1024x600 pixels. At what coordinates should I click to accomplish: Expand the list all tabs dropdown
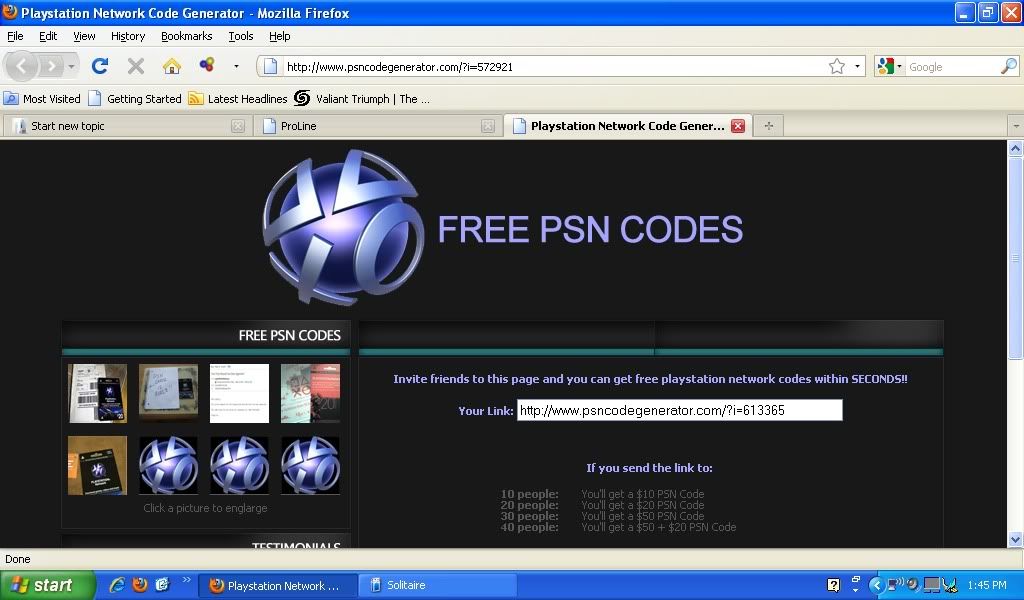1015,126
